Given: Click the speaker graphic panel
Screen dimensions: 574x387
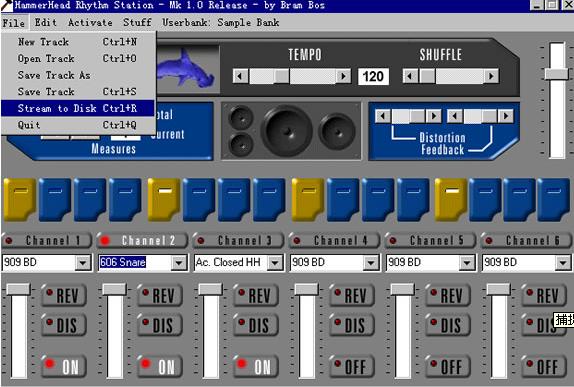Looking at the screenshot, I should 291,131.
